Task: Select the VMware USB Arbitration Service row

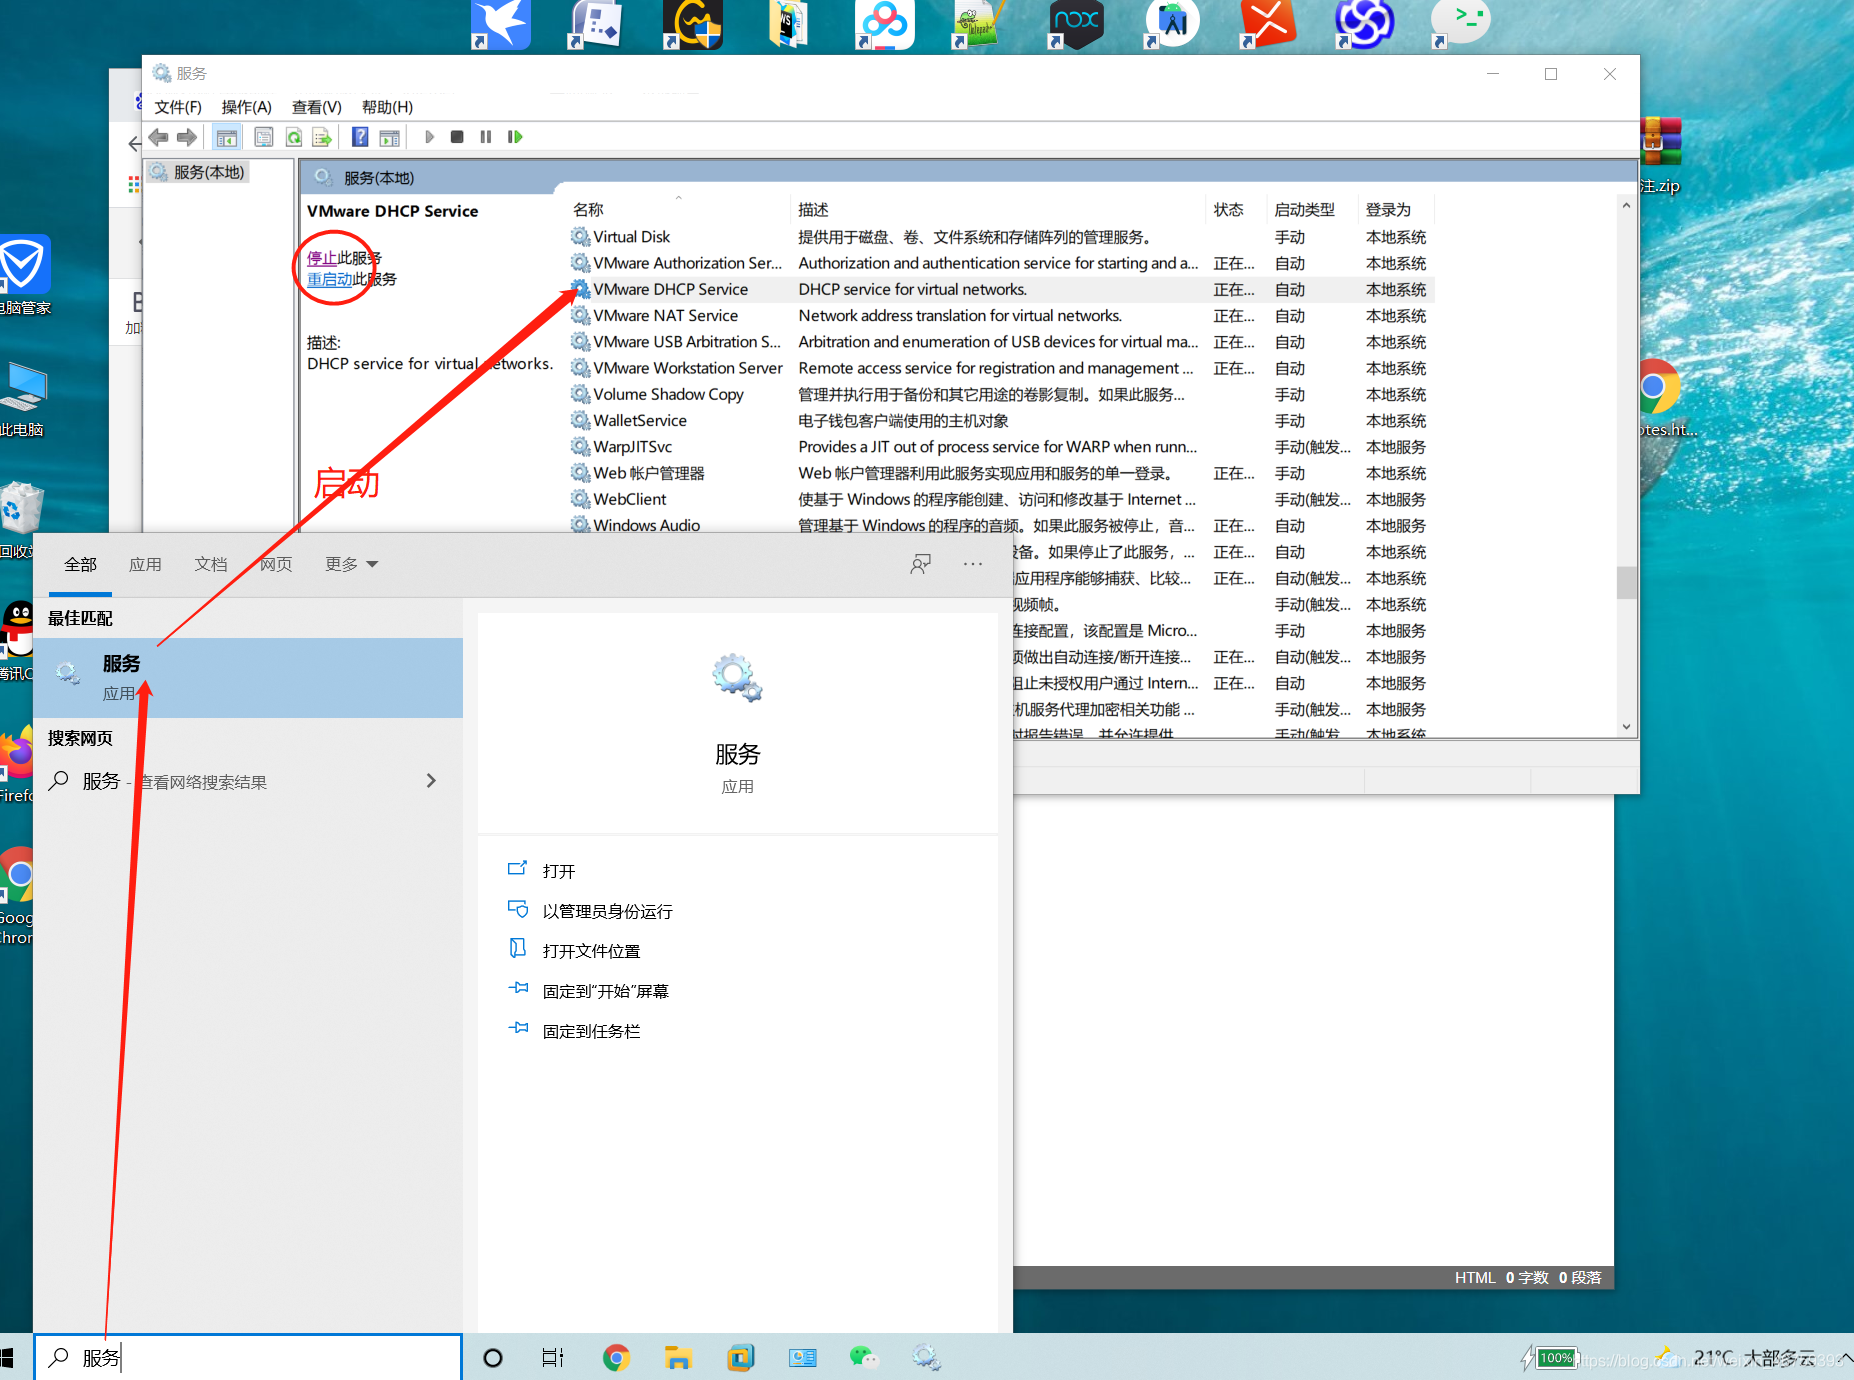Action: 1000,342
